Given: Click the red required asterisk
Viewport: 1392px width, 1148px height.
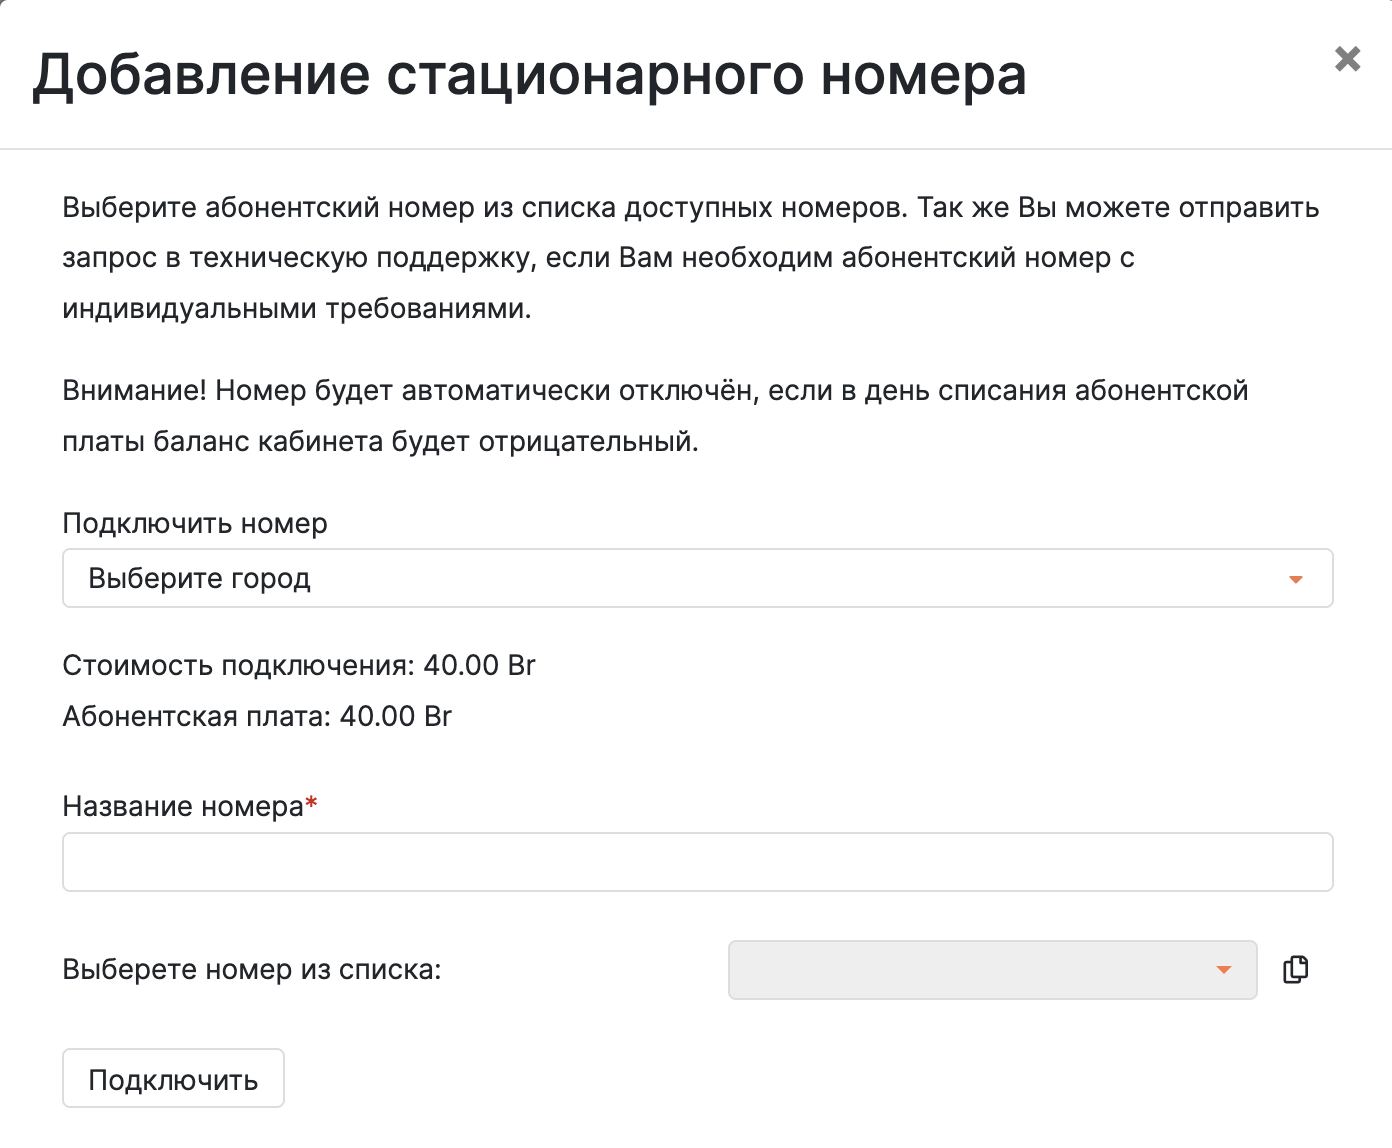Looking at the screenshot, I should 311,803.
